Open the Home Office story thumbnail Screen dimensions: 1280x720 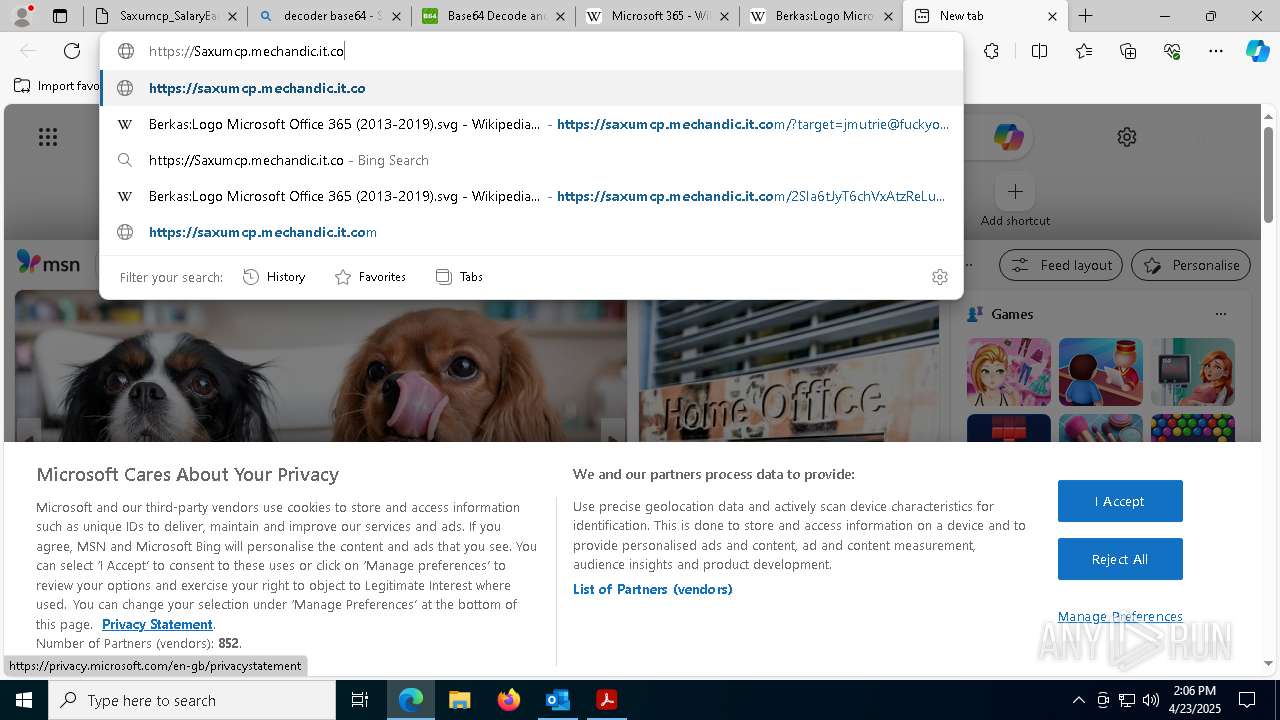[x=789, y=371]
